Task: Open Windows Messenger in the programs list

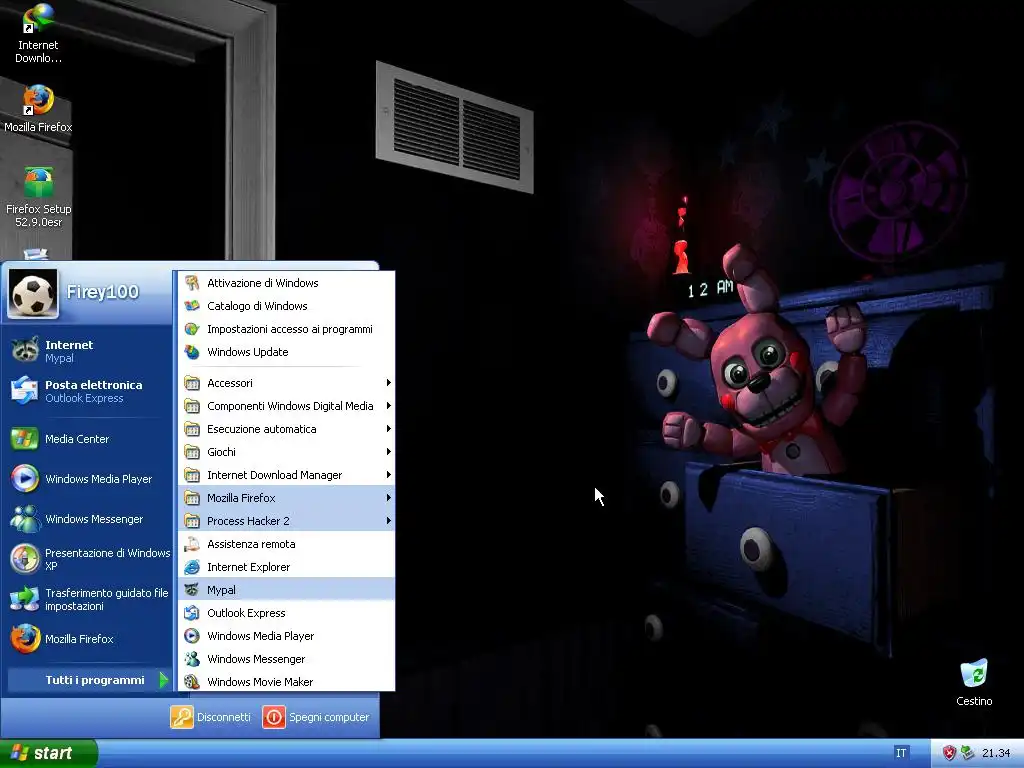Action: tap(287, 658)
